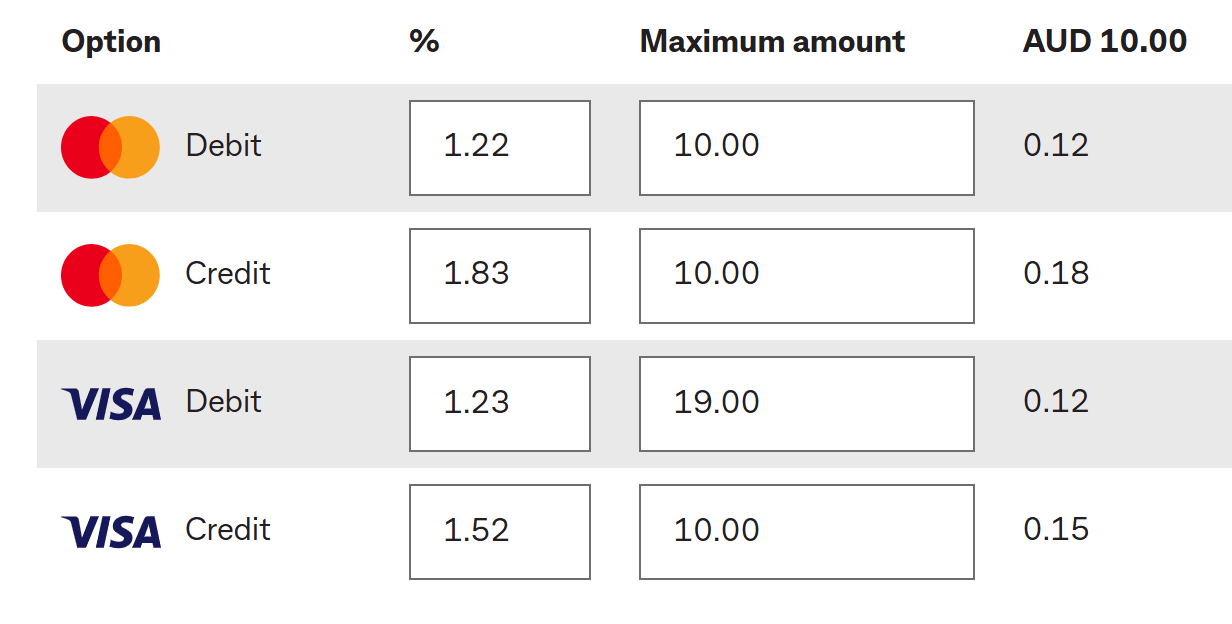Viewport: 1232px width, 624px height.
Task: Click the 0.15 fee for Visa Credit
Action: coord(1055,530)
